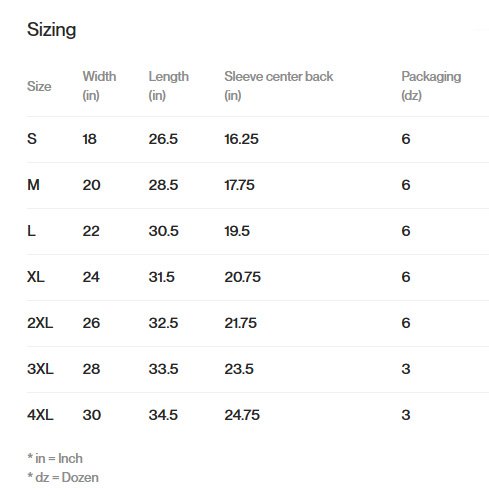Select the Sleeve center back column header

coord(279,86)
